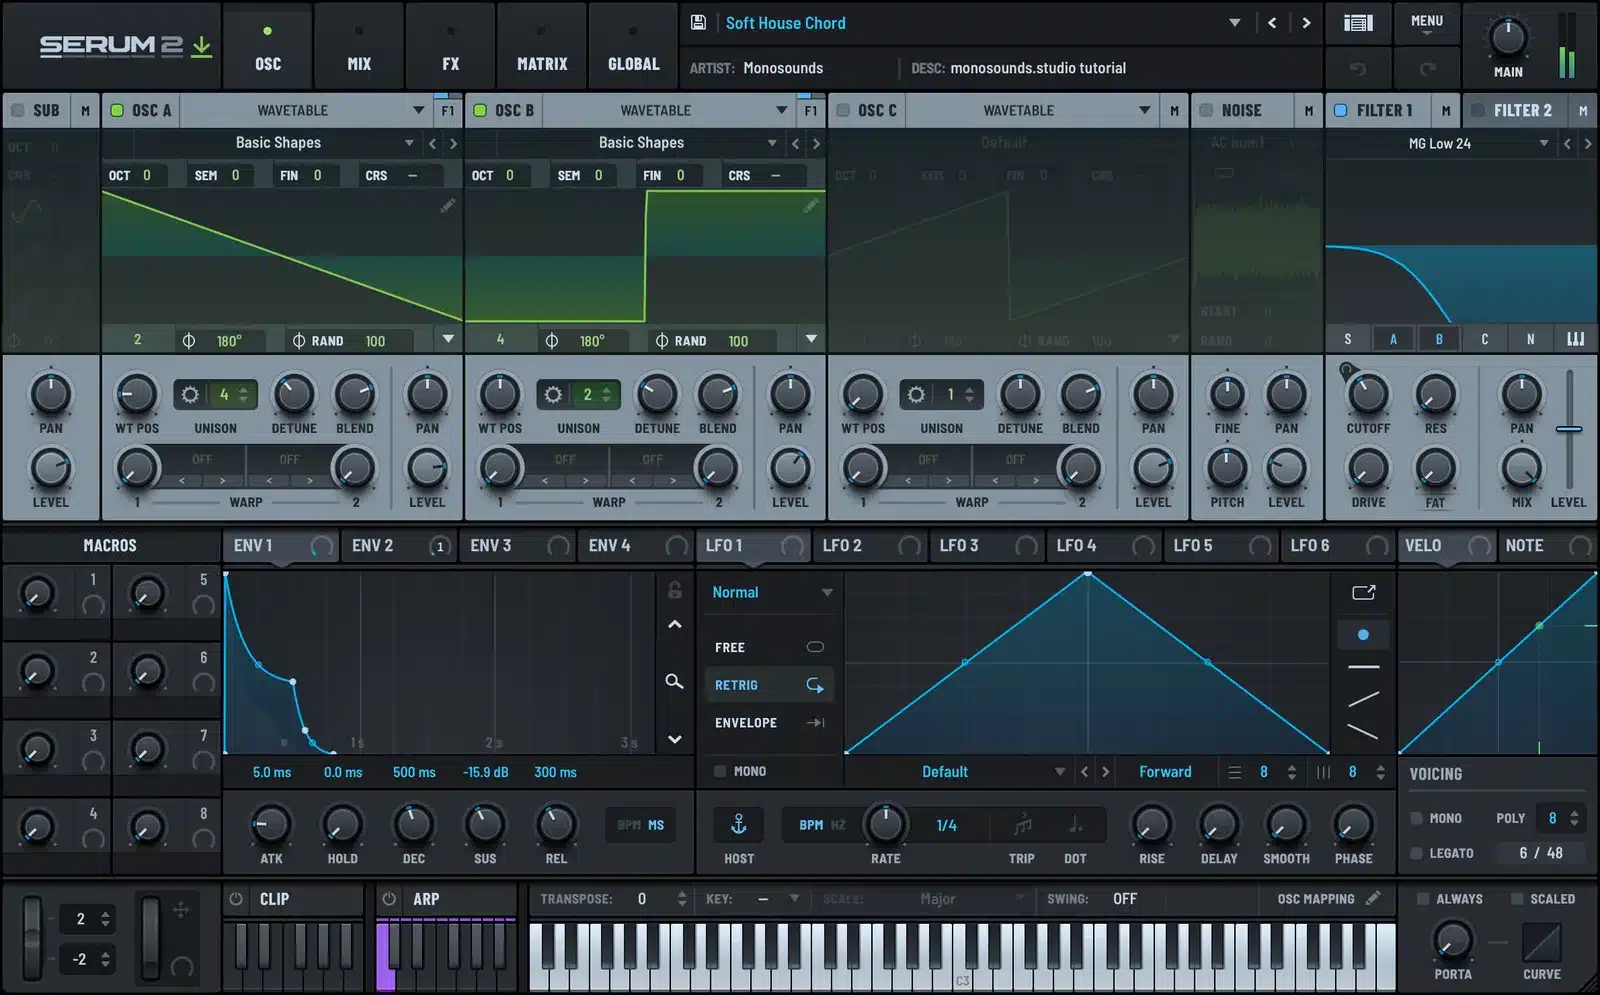Click the ENVELOPE LFO mode button
The height and width of the screenshot is (995, 1600).
coord(769,722)
